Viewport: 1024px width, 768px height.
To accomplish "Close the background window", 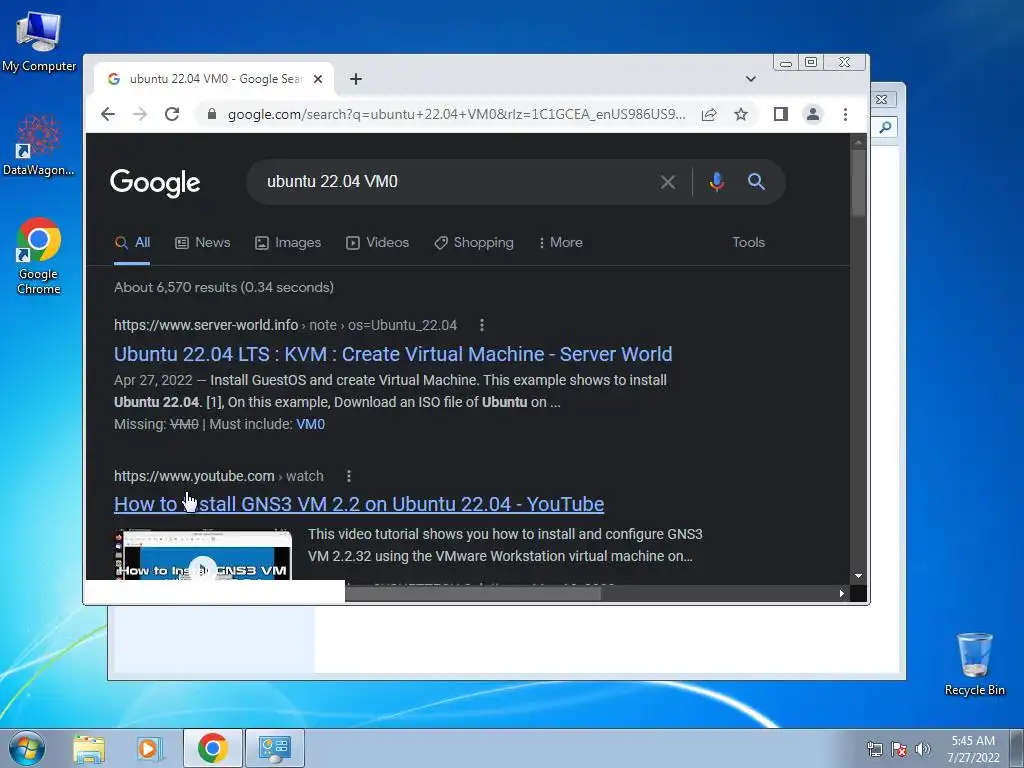I will click(881, 99).
